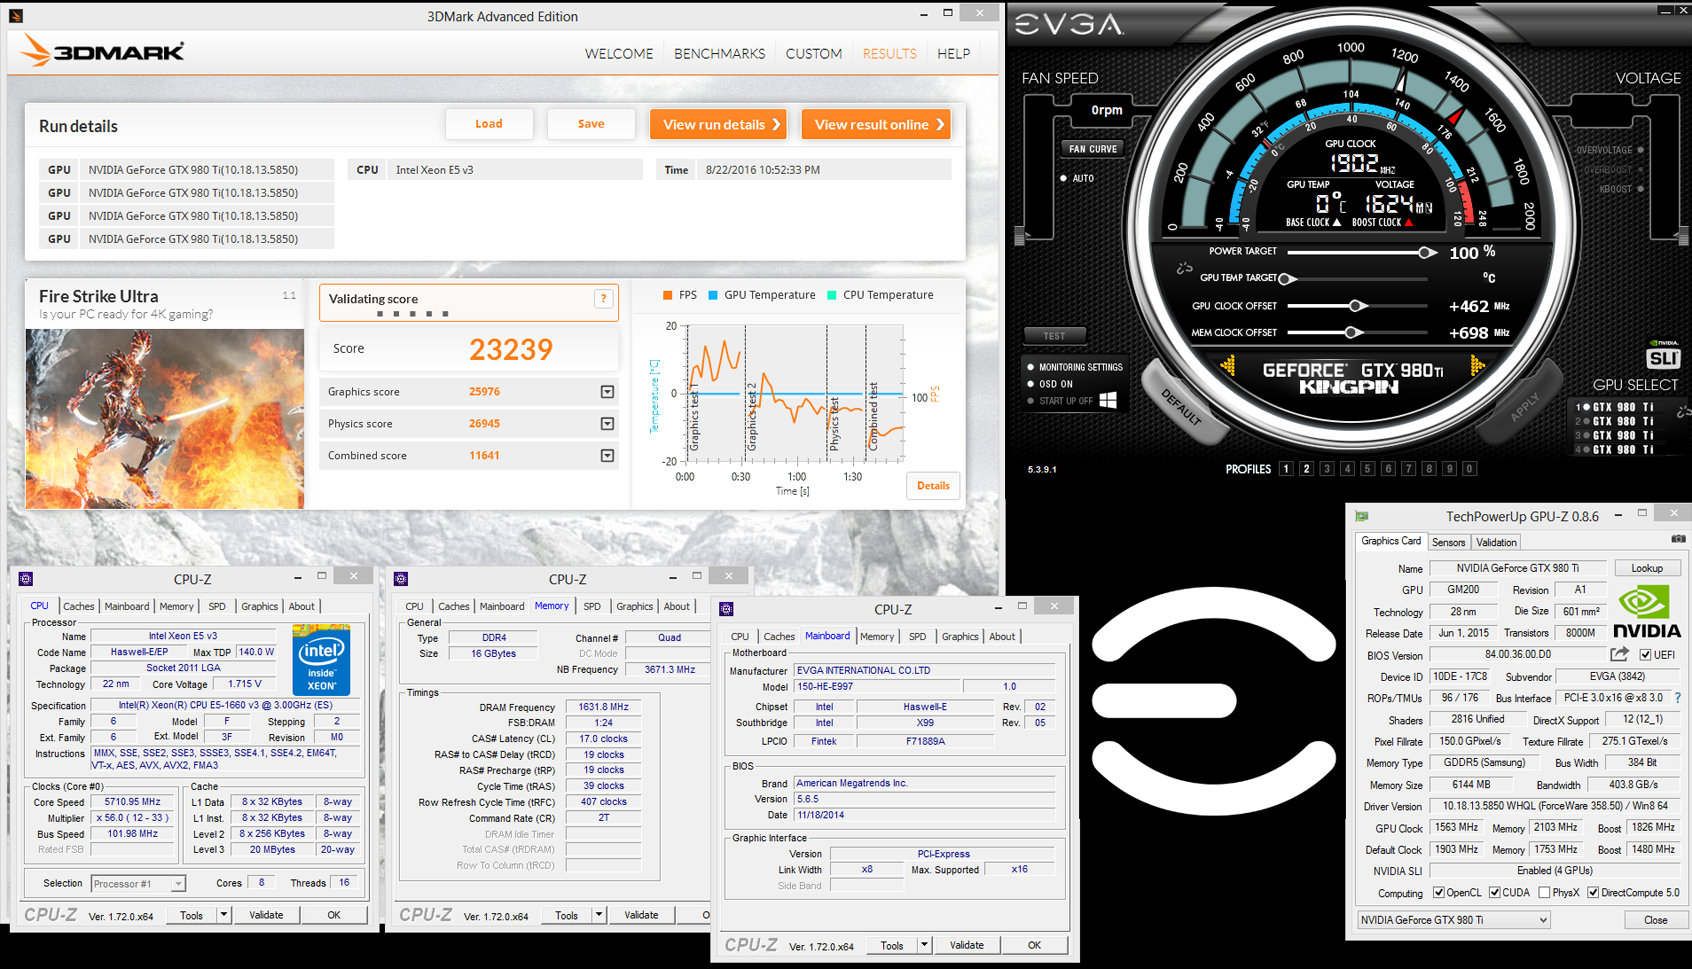Click the Windows logo beside Start Up Off
Viewport: 1692px width, 969px height.
[1108, 400]
